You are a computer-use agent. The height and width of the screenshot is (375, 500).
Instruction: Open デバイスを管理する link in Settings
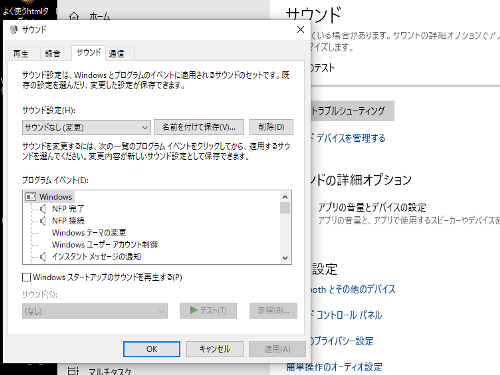coord(350,138)
